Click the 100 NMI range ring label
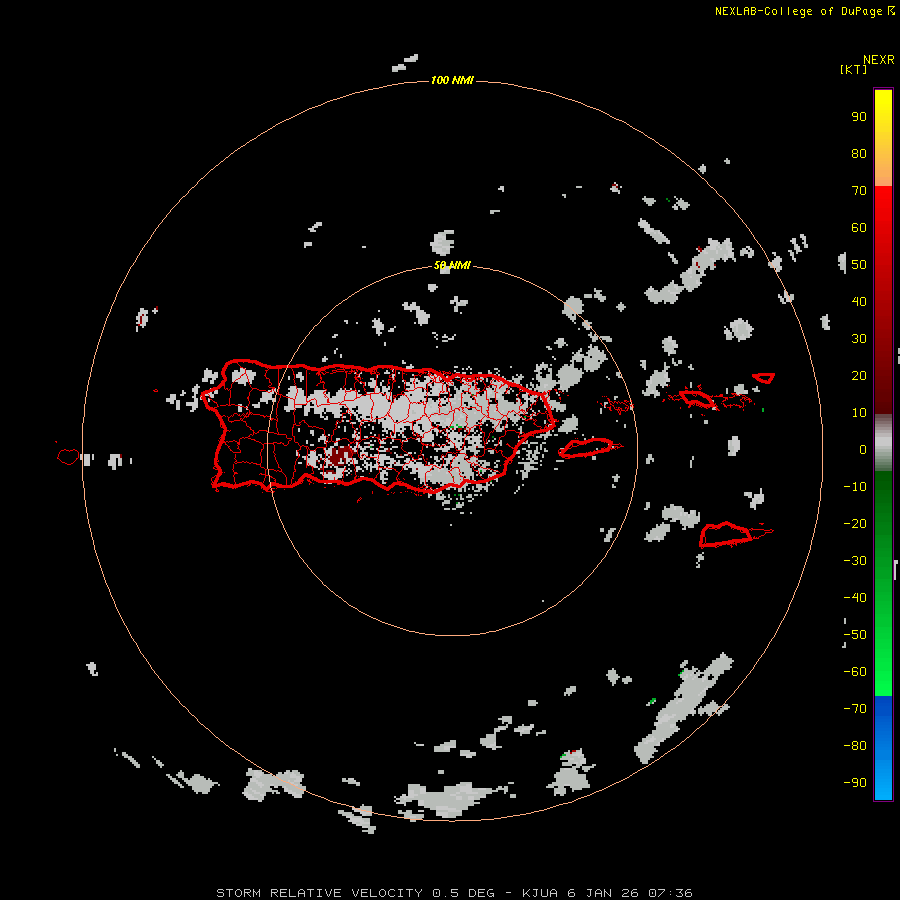 (x=452, y=80)
